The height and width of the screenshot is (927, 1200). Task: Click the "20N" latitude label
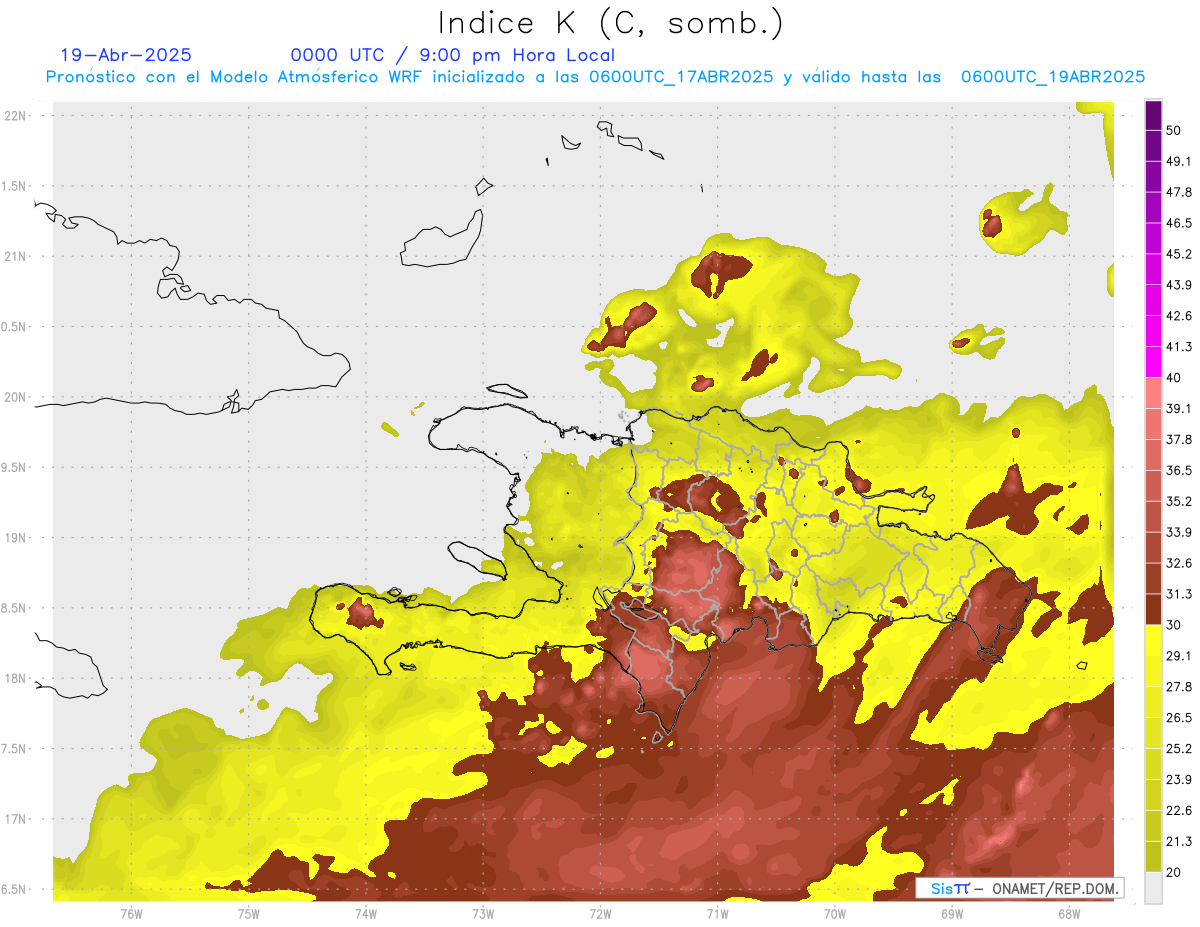pos(15,398)
